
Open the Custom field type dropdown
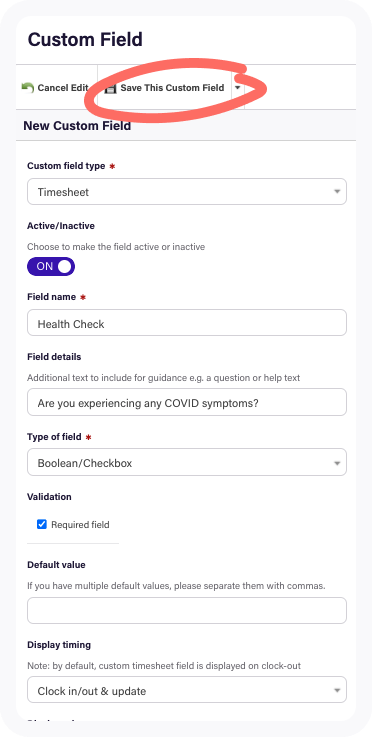[187, 192]
